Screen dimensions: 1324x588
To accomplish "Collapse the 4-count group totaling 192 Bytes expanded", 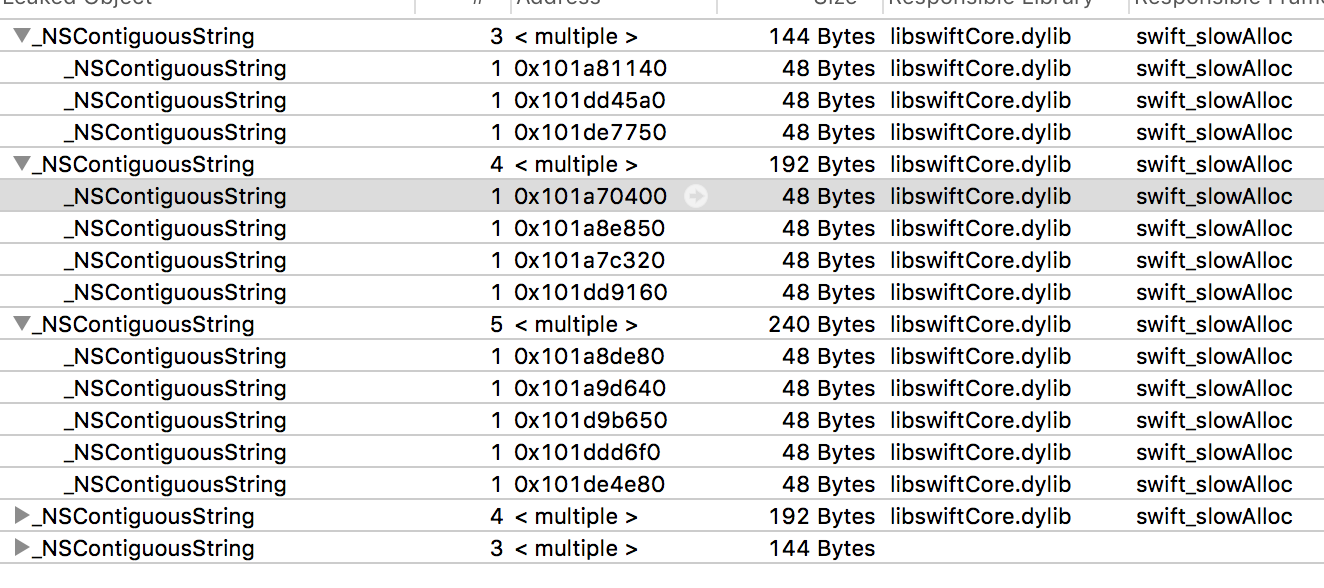I will (x=22, y=165).
